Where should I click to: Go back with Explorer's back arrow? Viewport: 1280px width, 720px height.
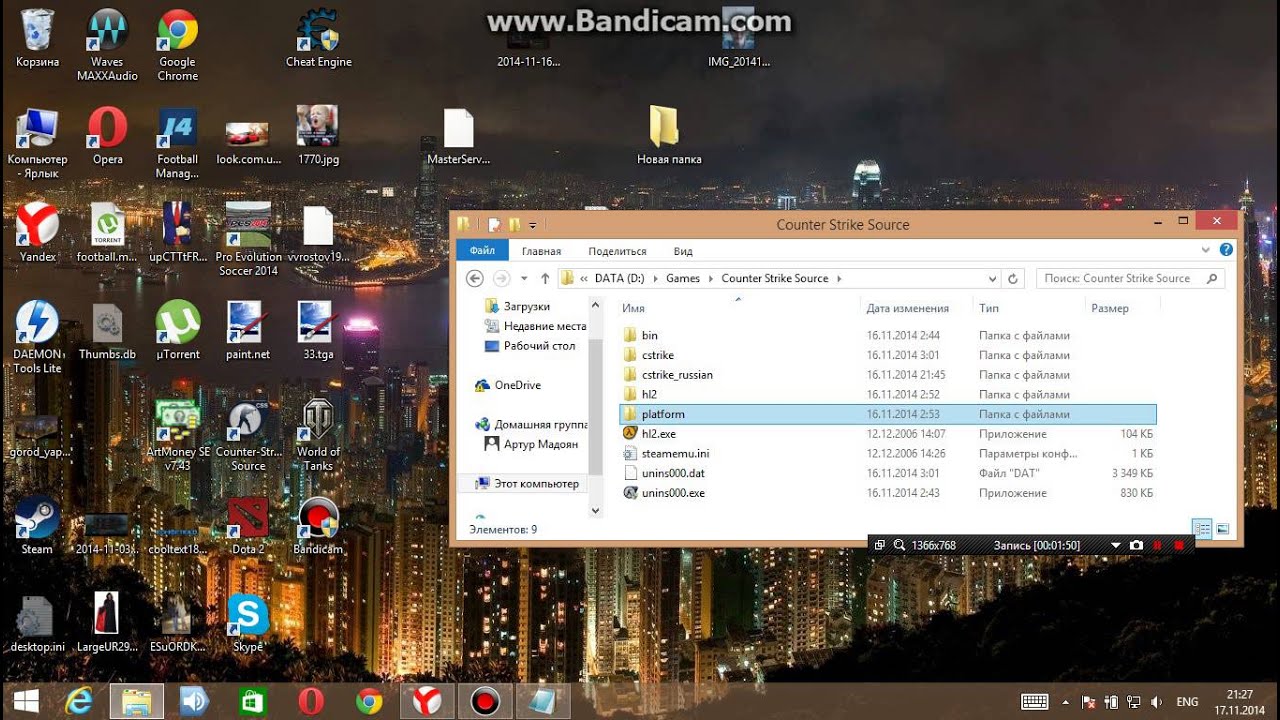(475, 279)
